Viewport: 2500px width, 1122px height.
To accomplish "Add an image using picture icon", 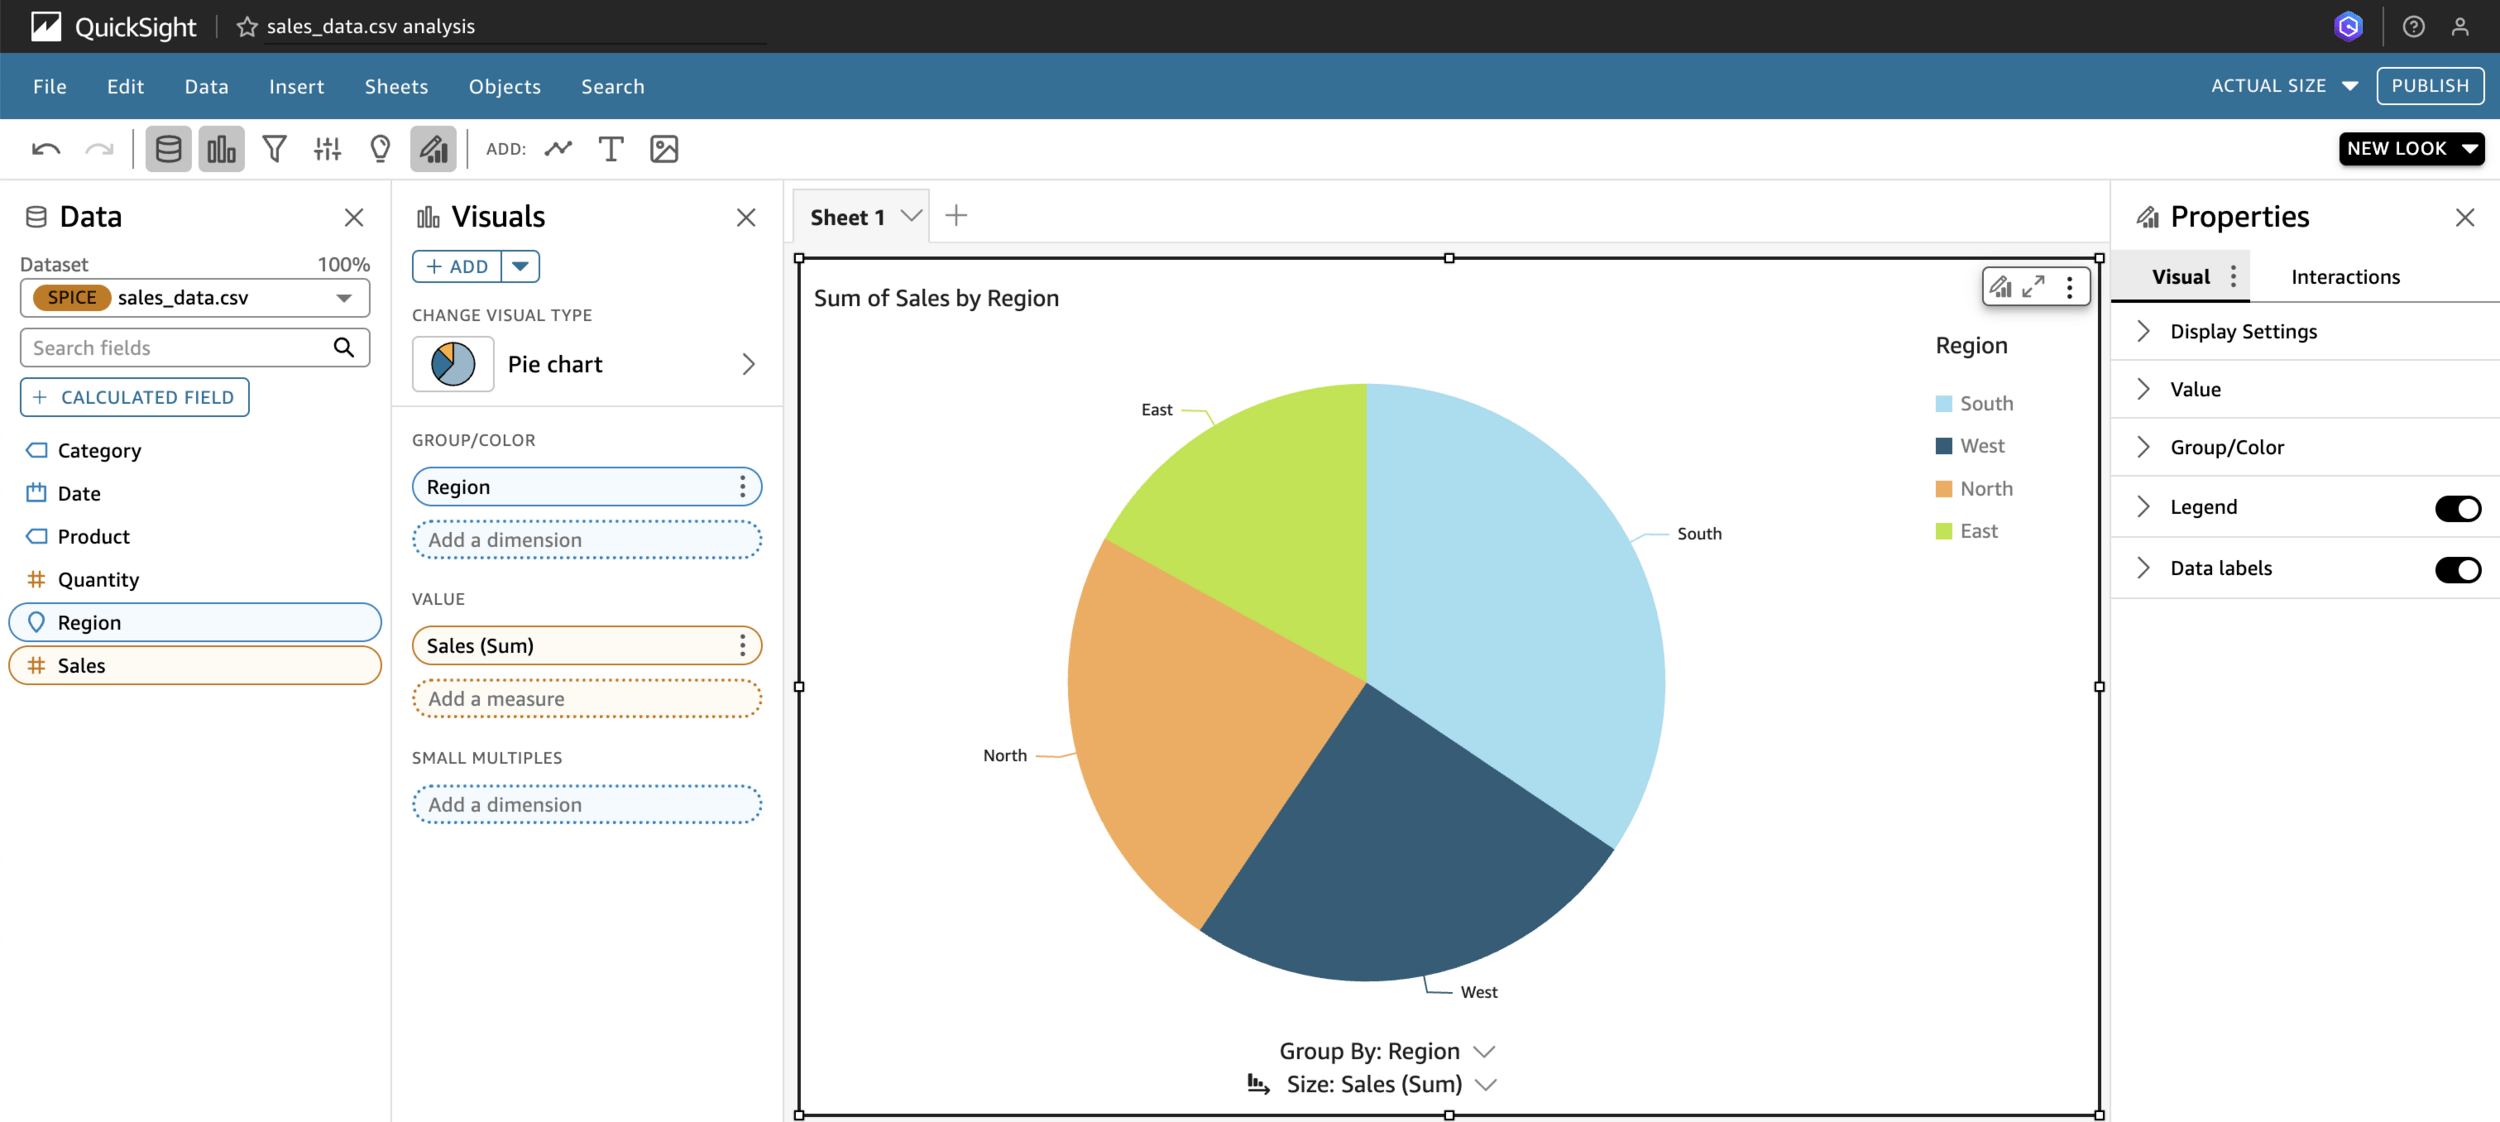I will pos(664,149).
